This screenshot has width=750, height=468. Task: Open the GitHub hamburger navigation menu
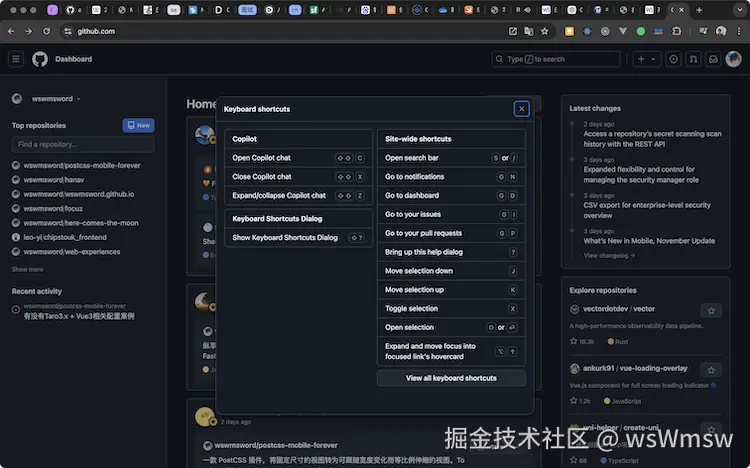click(16, 59)
